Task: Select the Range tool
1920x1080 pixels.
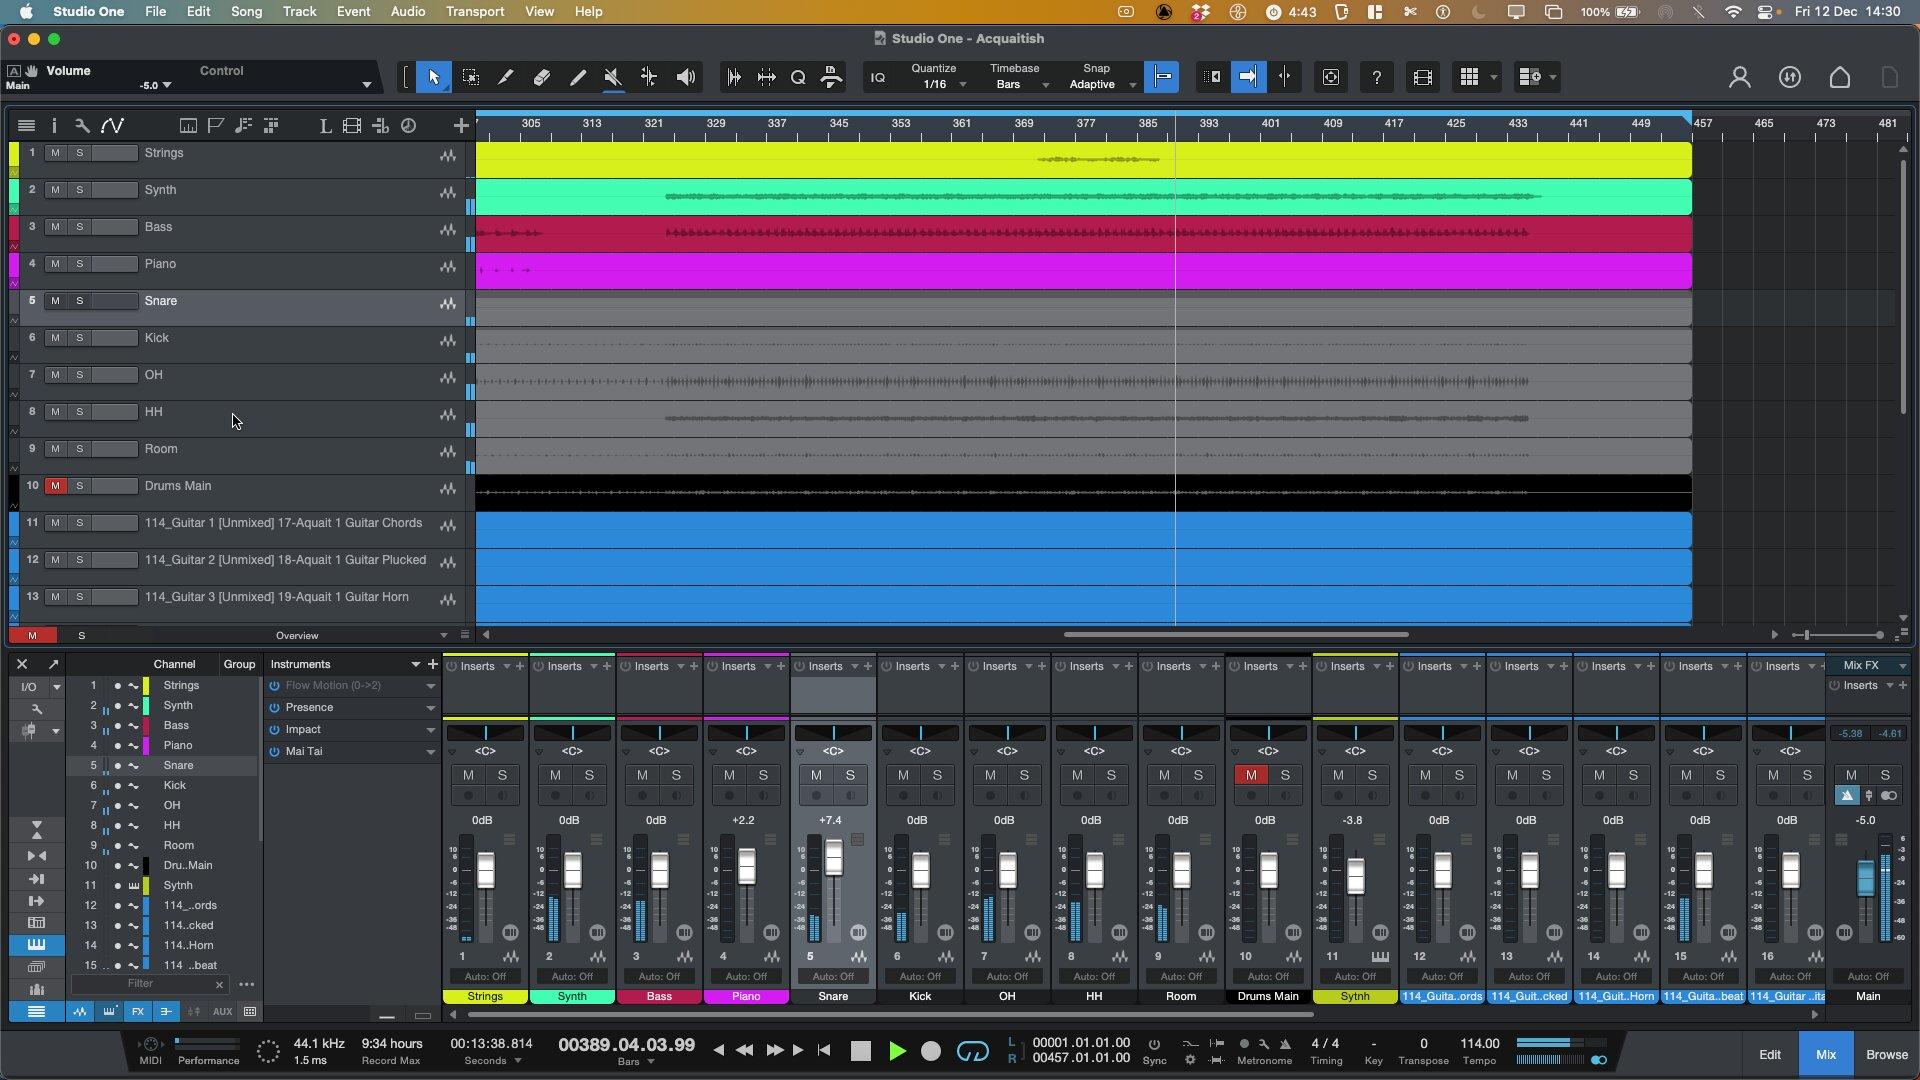Action: [x=470, y=77]
